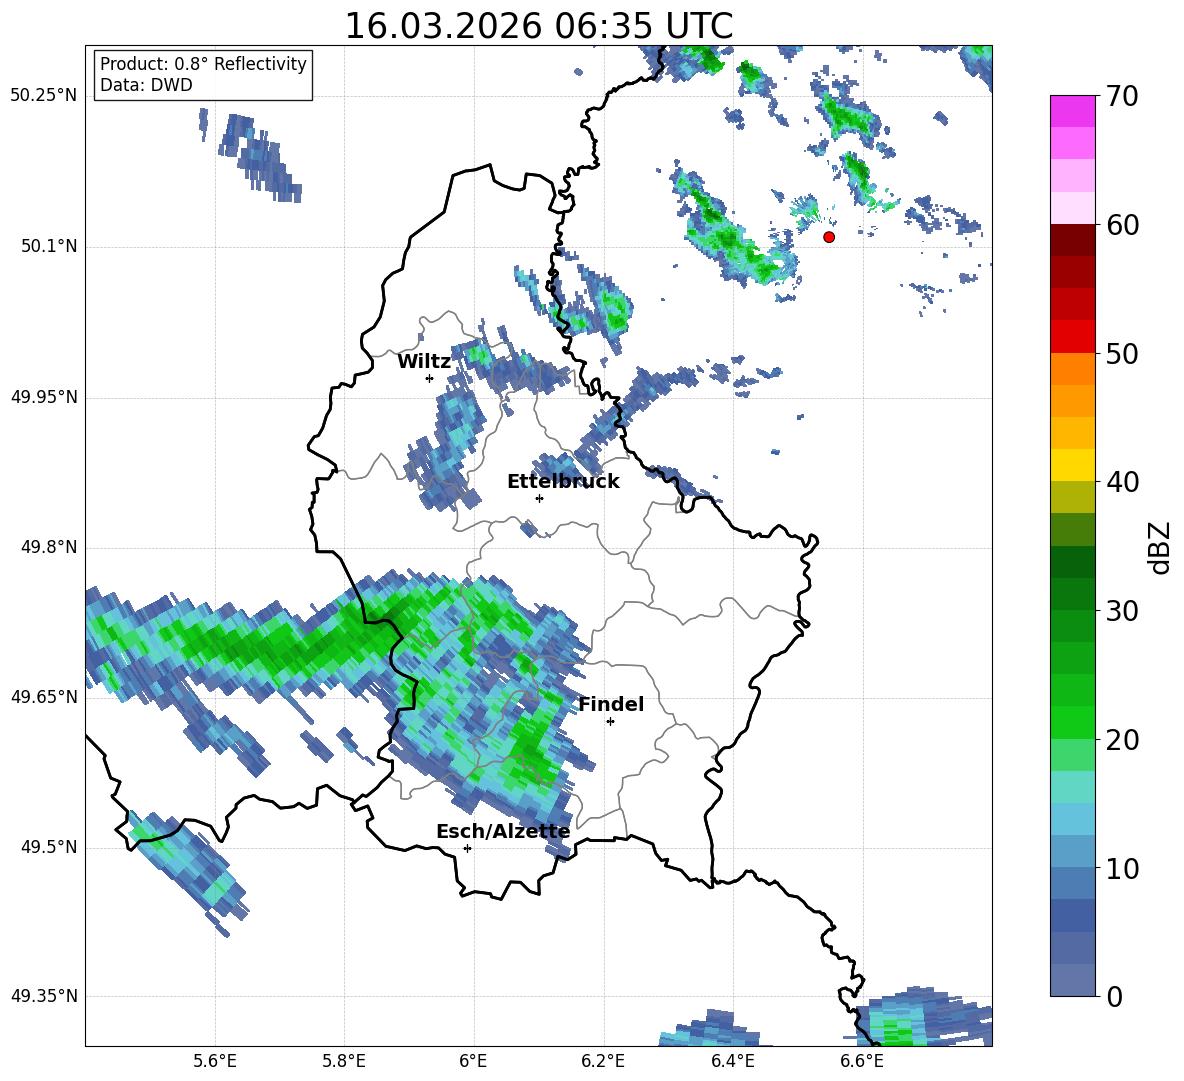Click the 49.8°N latitude label
Screen dimensions: 1184x1081
[x=49, y=547]
